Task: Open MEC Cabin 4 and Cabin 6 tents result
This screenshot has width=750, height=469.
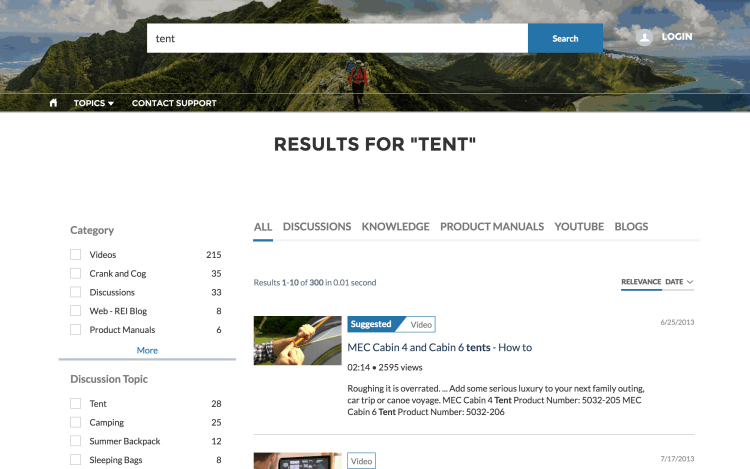Action: pyautogui.click(x=439, y=347)
